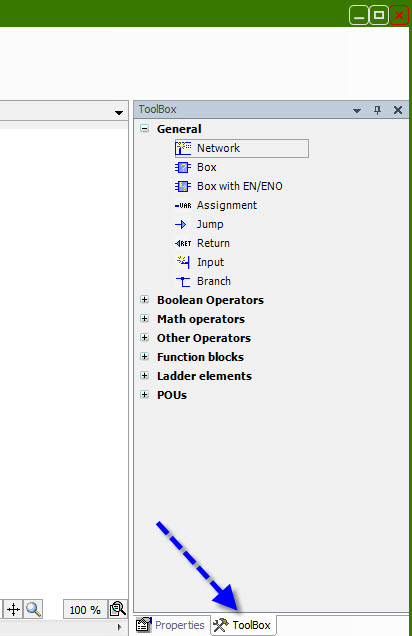Choose the Branch element icon
Viewport: 412px width, 636px height.
coord(183,281)
